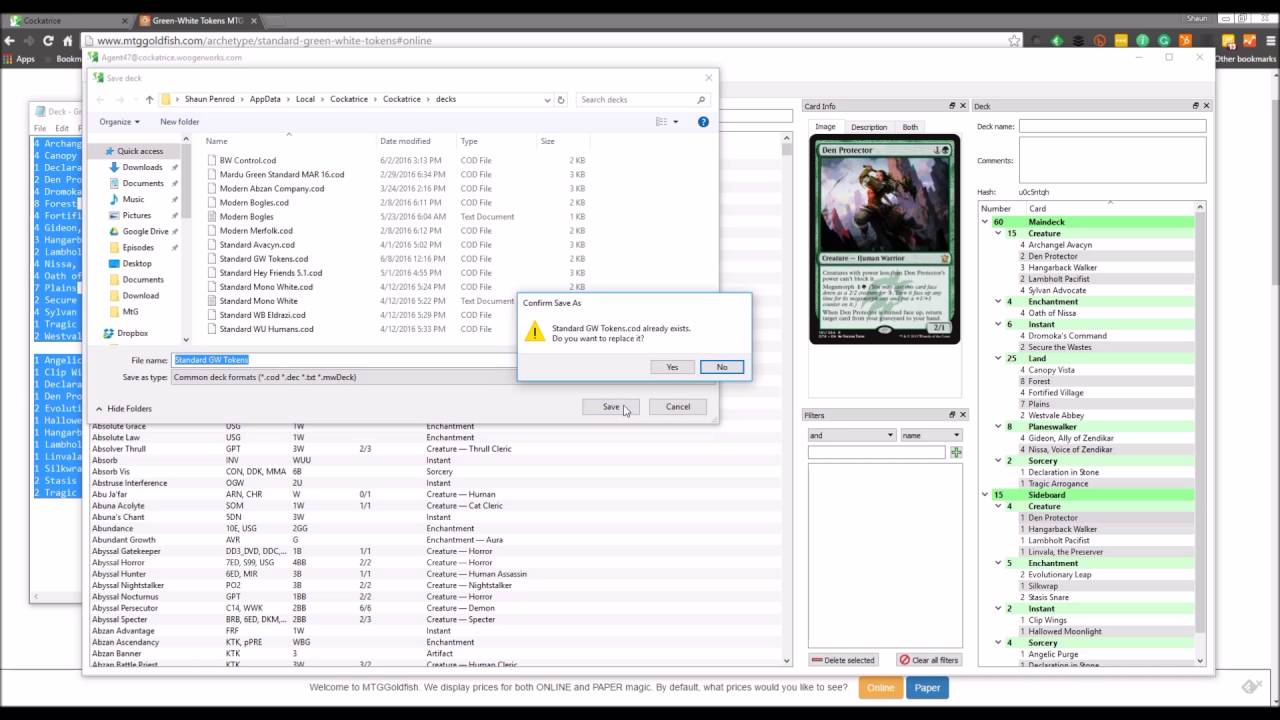Open the Organize dropdown menu

tap(119, 122)
